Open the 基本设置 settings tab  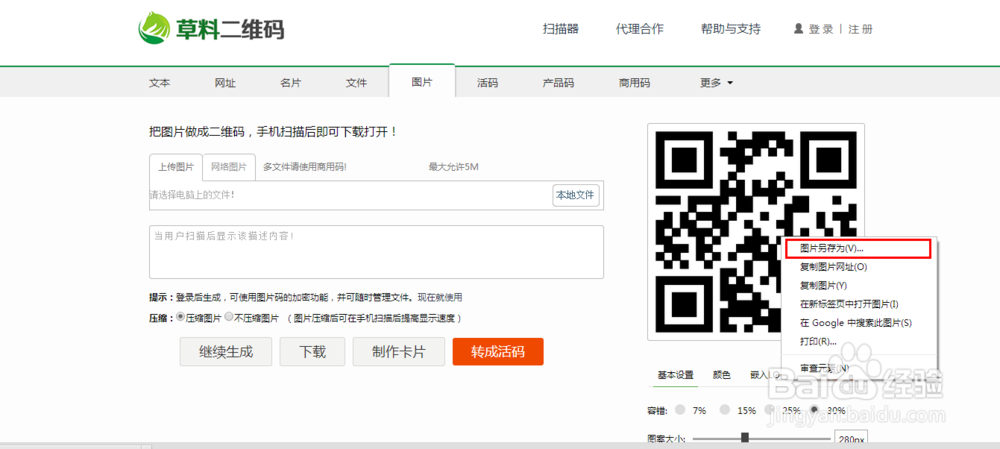675,374
